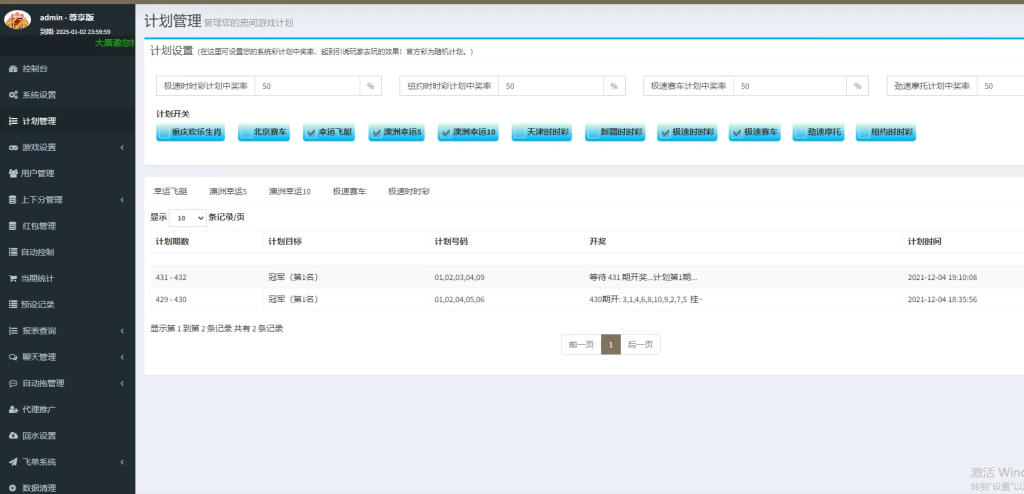Screen dimensions: 1024x494
Task: Switch to the 澳洲幸运5 tab
Action: tap(228, 190)
